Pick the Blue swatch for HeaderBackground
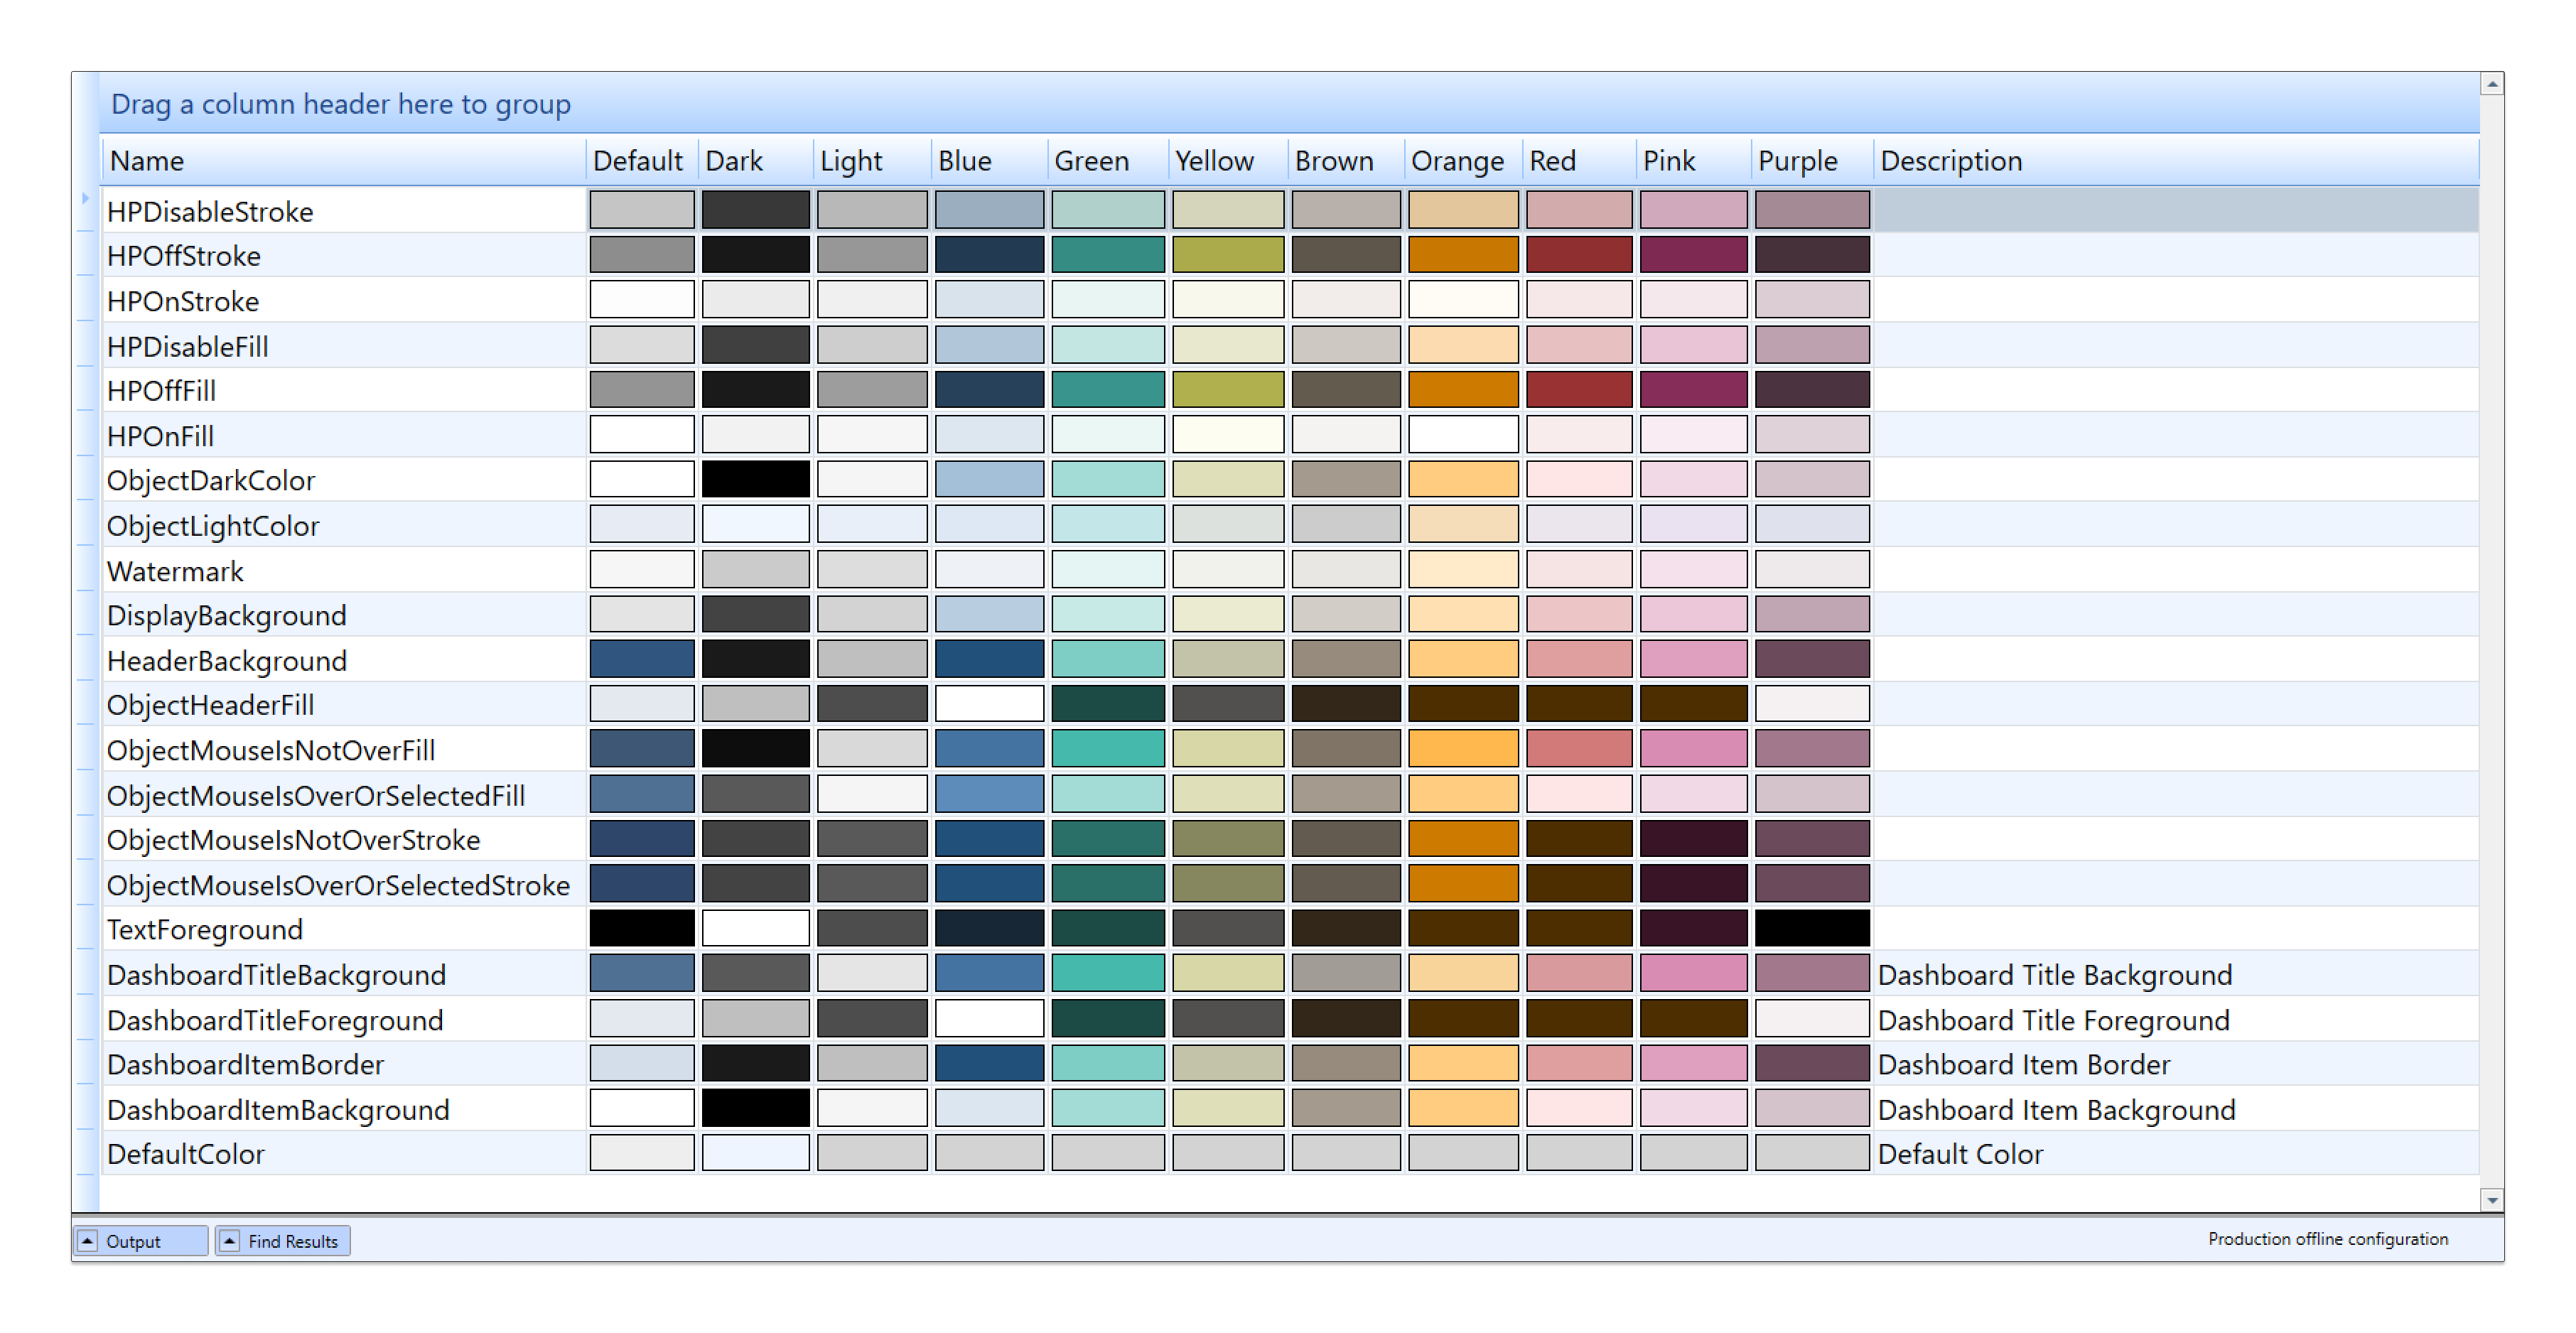The image size is (2576, 1333). click(989, 660)
